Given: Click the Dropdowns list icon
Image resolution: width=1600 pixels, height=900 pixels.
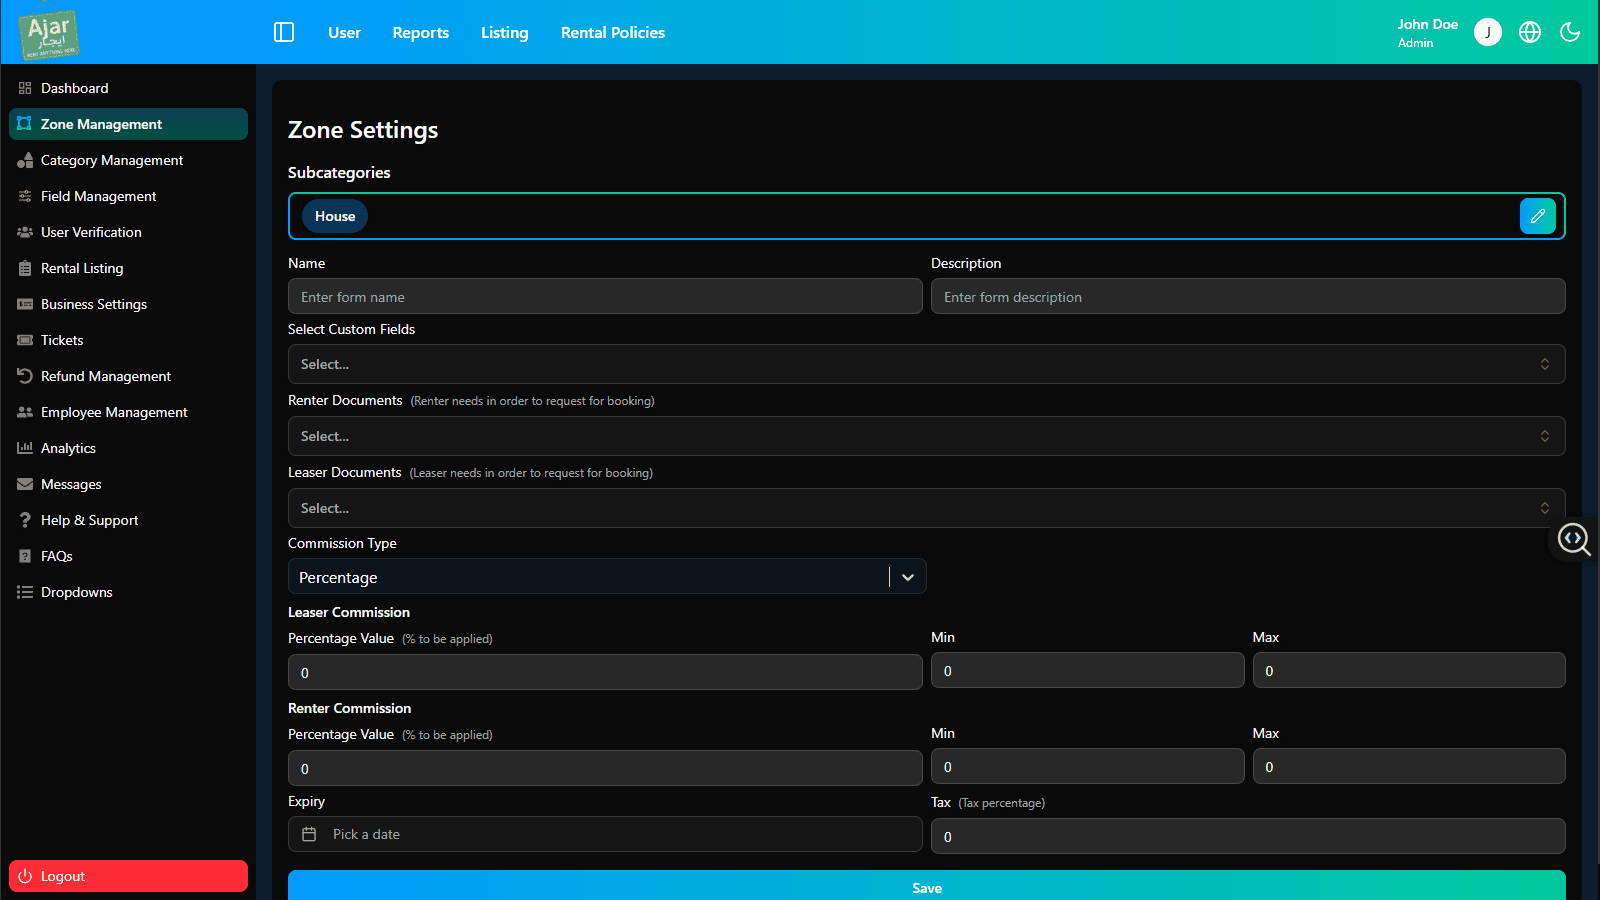Looking at the screenshot, I should point(25,592).
